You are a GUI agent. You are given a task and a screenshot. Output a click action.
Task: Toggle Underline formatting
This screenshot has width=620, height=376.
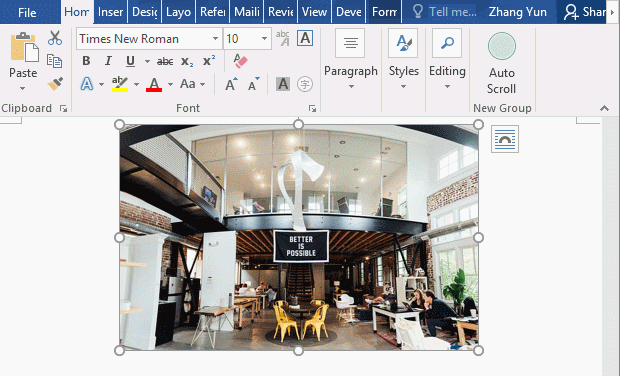[x=130, y=61]
